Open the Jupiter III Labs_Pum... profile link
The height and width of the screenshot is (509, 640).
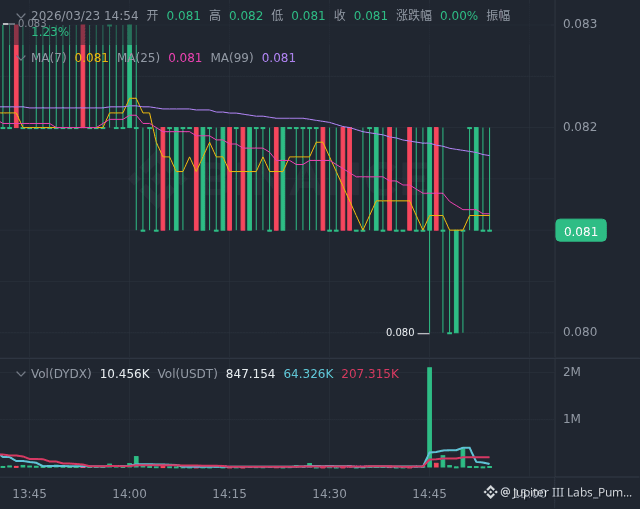click(x=566, y=493)
